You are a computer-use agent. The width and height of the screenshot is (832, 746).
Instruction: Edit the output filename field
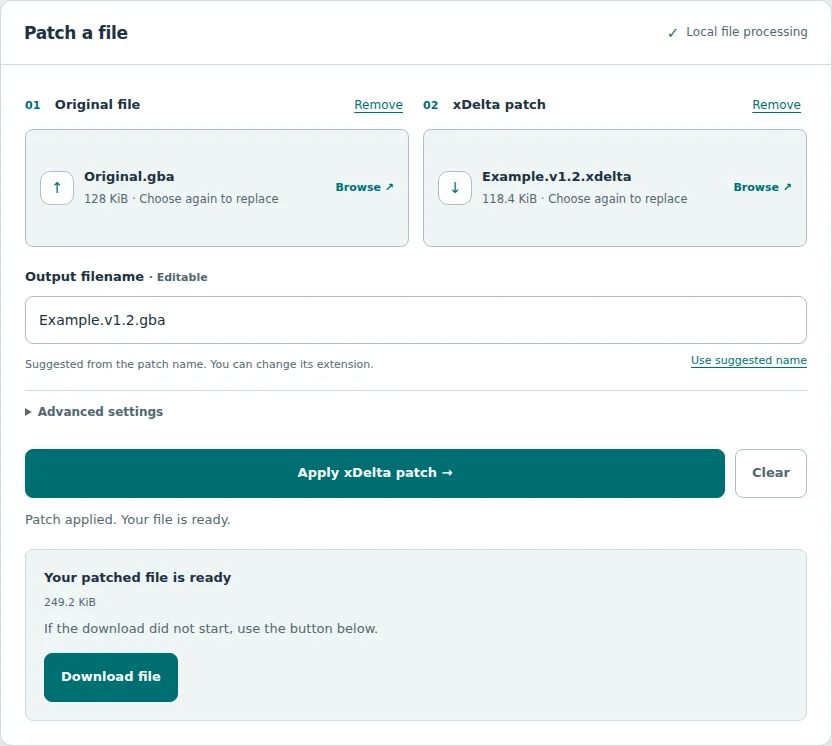click(415, 320)
